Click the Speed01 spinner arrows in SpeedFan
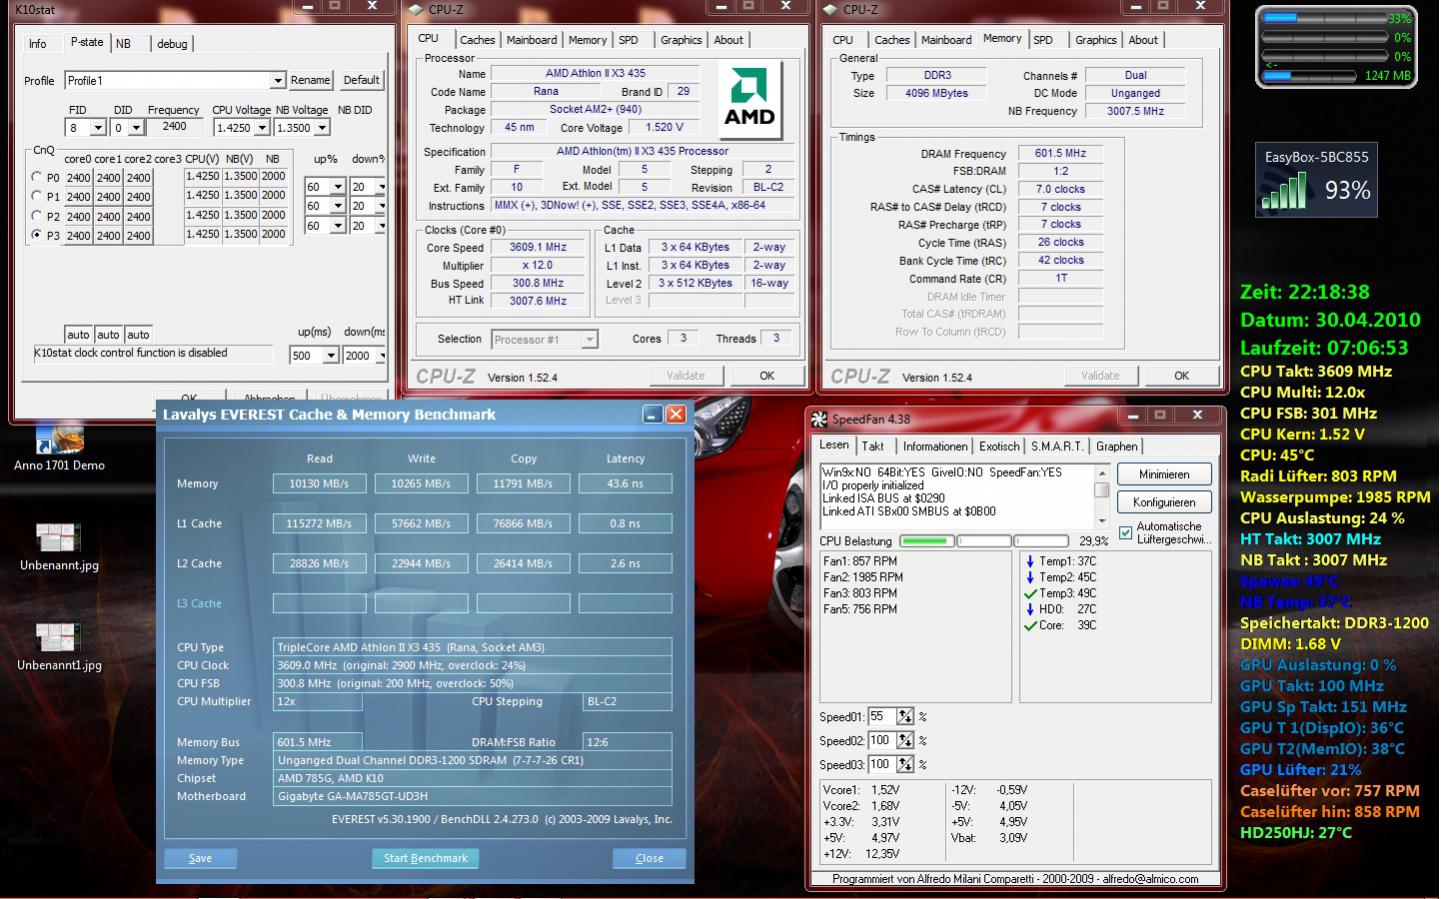 tap(905, 716)
